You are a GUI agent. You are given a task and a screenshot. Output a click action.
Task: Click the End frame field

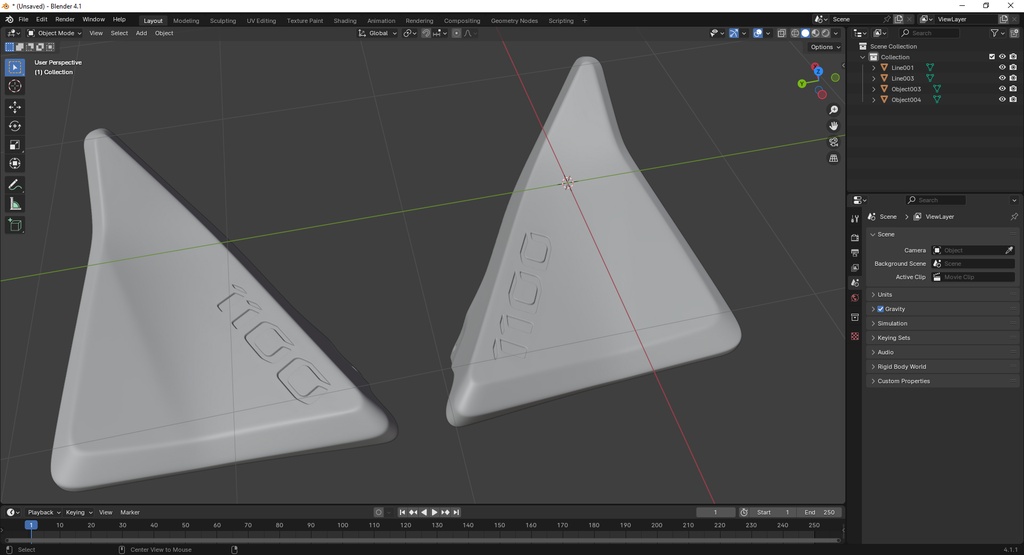point(820,513)
